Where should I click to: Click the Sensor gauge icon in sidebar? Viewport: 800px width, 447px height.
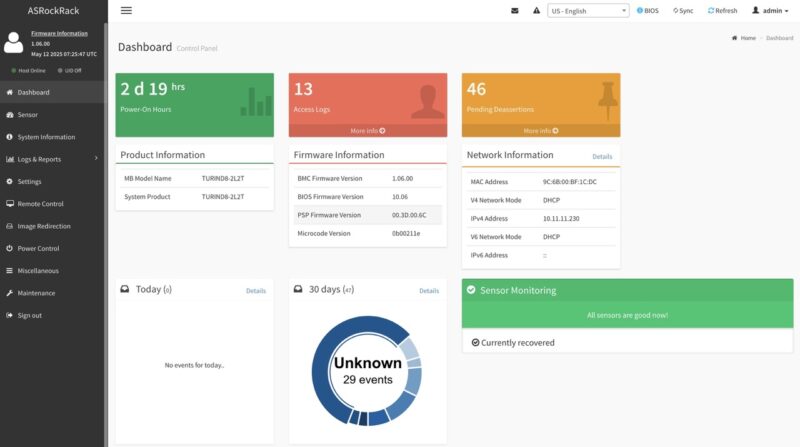tap(10, 115)
